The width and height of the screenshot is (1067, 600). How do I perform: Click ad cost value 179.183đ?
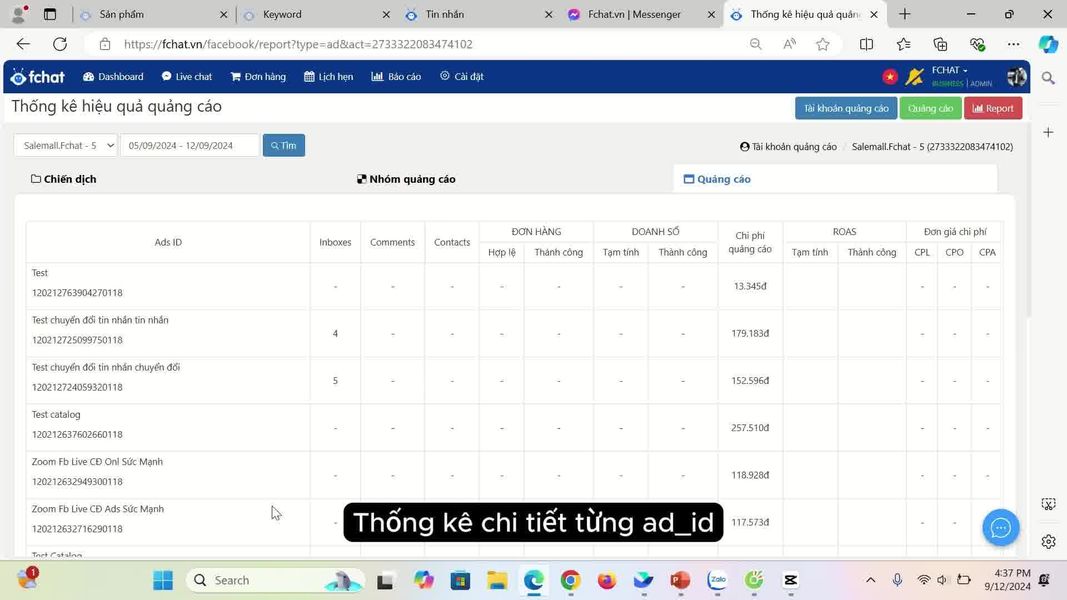pyautogui.click(x=750, y=333)
